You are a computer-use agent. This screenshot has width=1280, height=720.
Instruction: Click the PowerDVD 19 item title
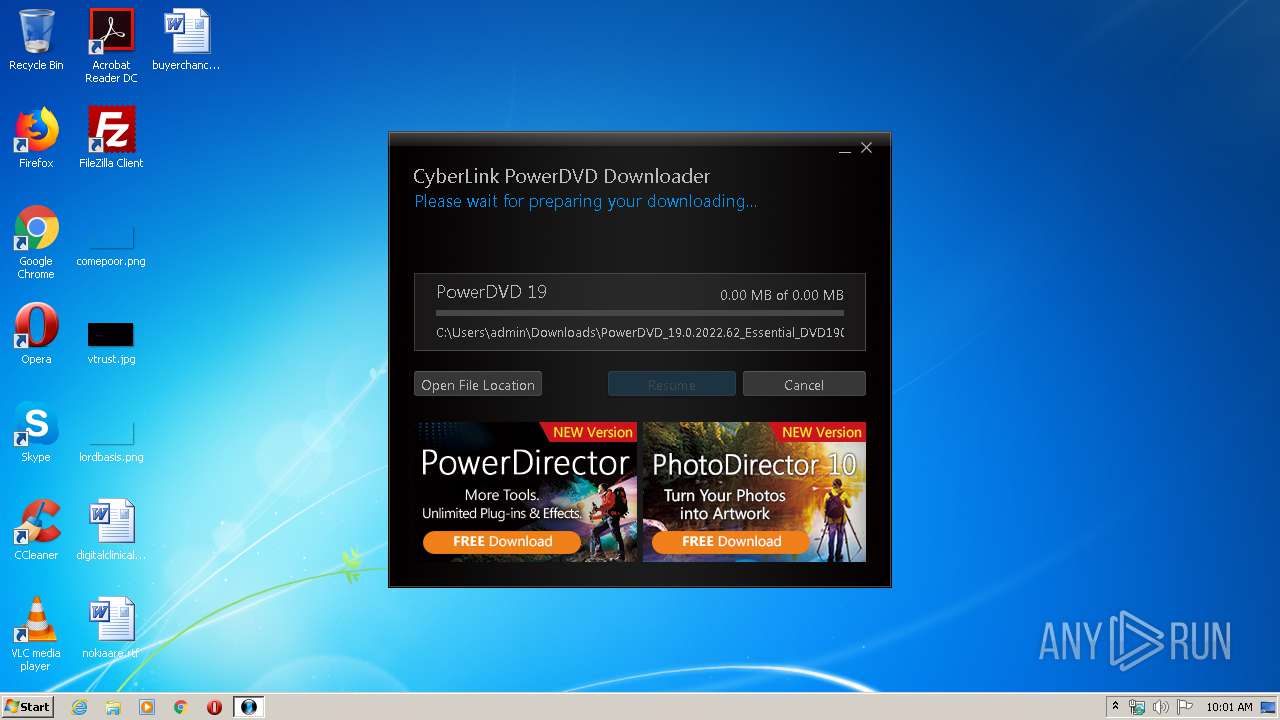[x=491, y=292]
